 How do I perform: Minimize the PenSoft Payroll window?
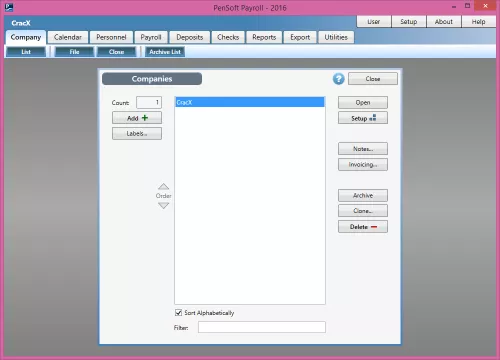pos(454,7)
